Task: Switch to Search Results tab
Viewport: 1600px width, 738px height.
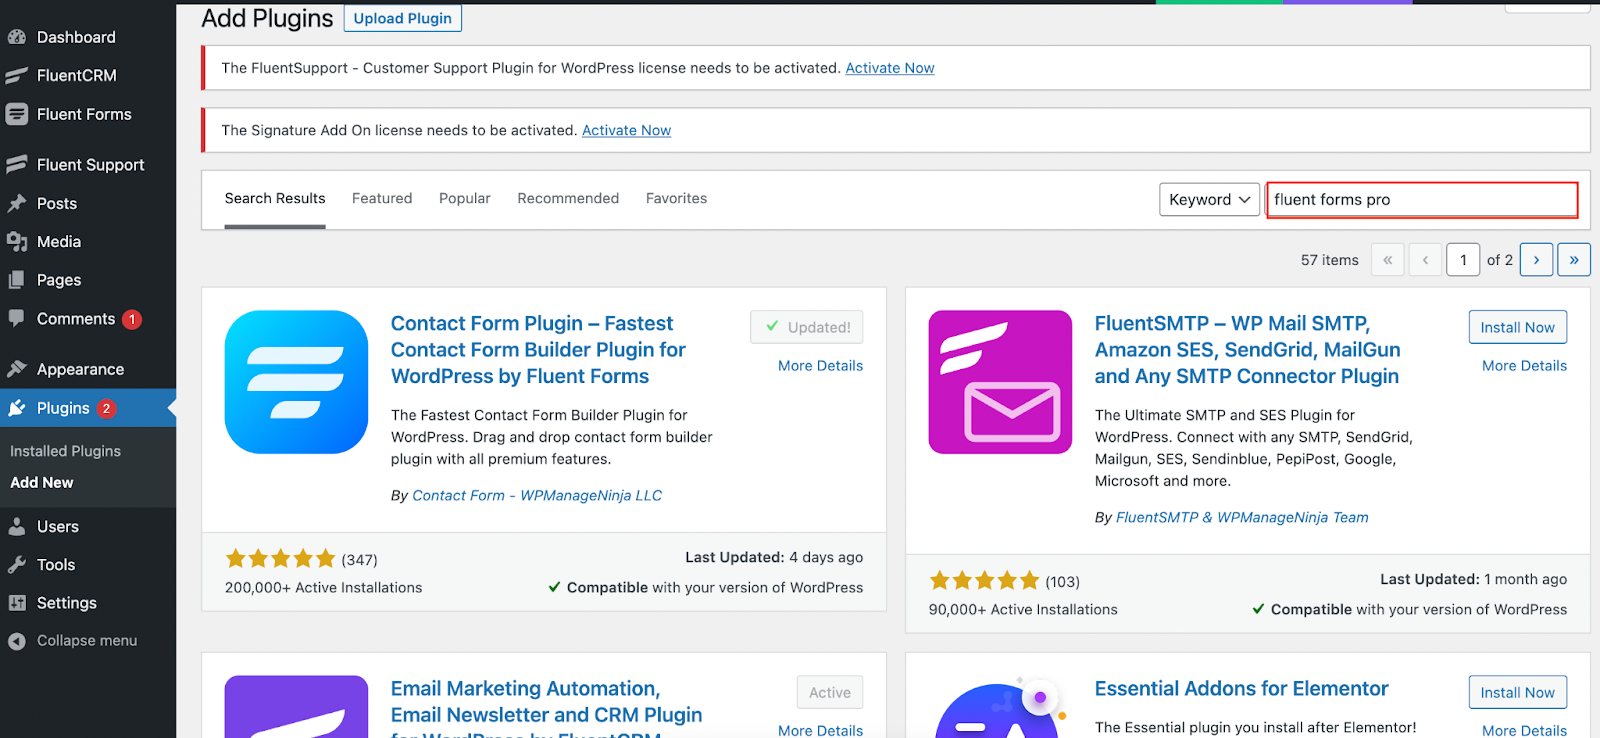Action: (x=275, y=199)
